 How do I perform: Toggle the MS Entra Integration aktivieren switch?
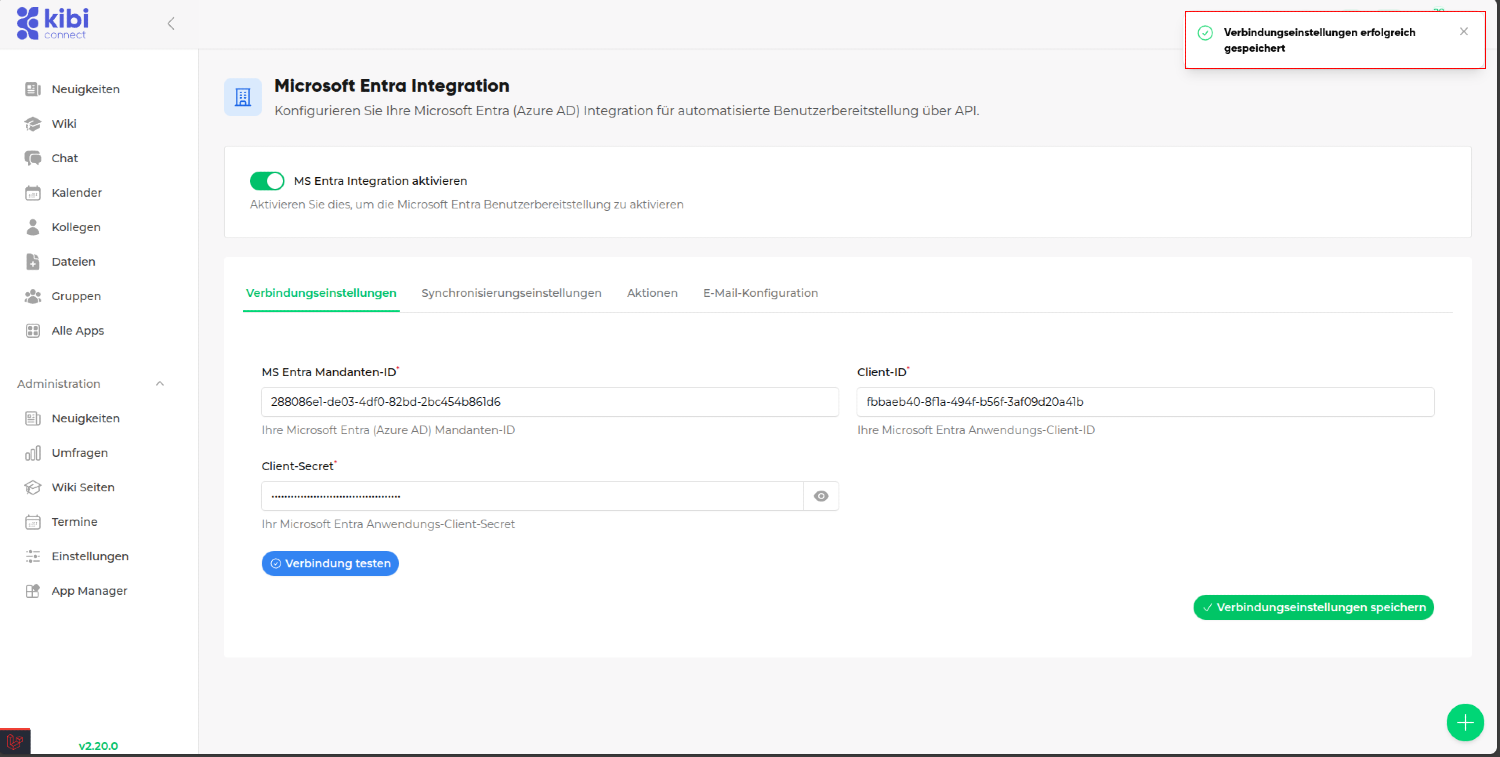click(x=267, y=181)
